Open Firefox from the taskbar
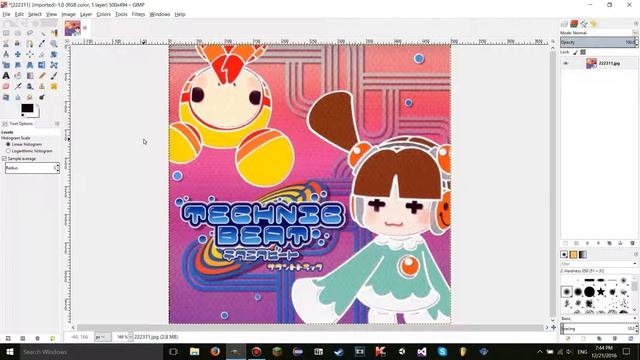Image resolution: width=640 pixels, height=360 pixels. coord(215,351)
